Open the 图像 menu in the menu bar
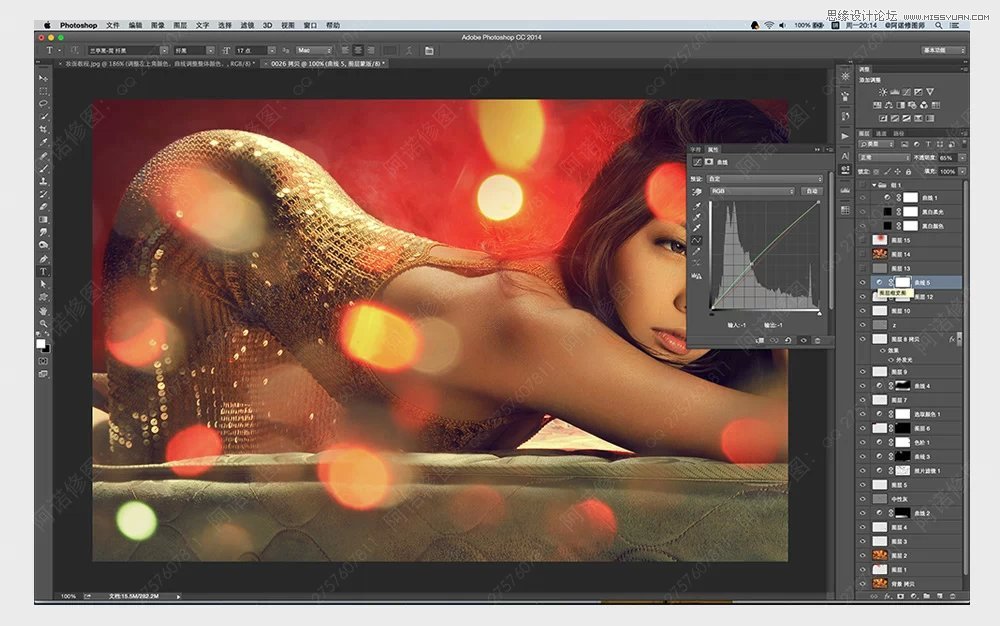Viewport: 1000px width, 626px height. tap(157, 25)
